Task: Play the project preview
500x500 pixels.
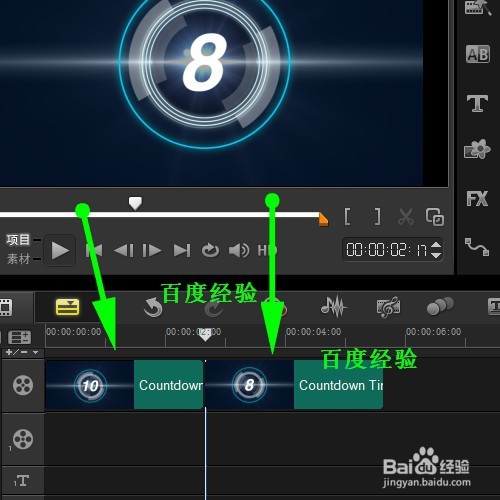Action: click(x=60, y=250)
